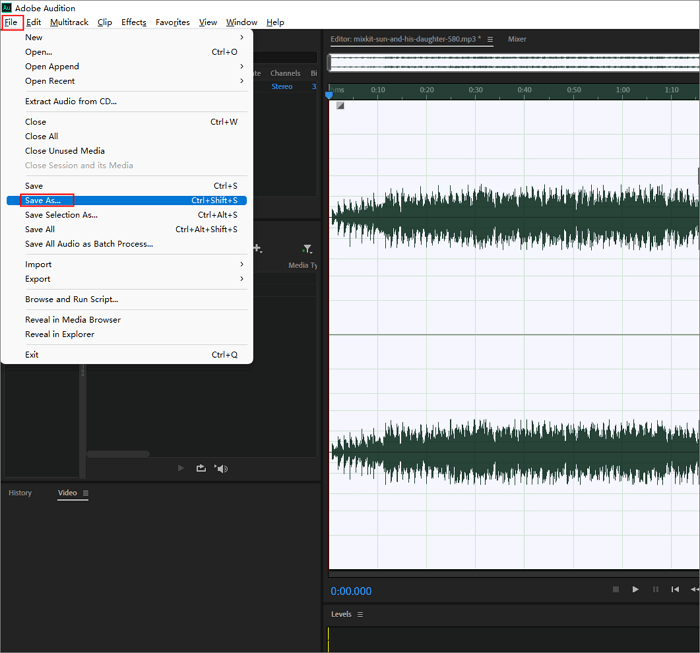Open the Effects menu
Screen dimensions: 700x653
(134, 22)
